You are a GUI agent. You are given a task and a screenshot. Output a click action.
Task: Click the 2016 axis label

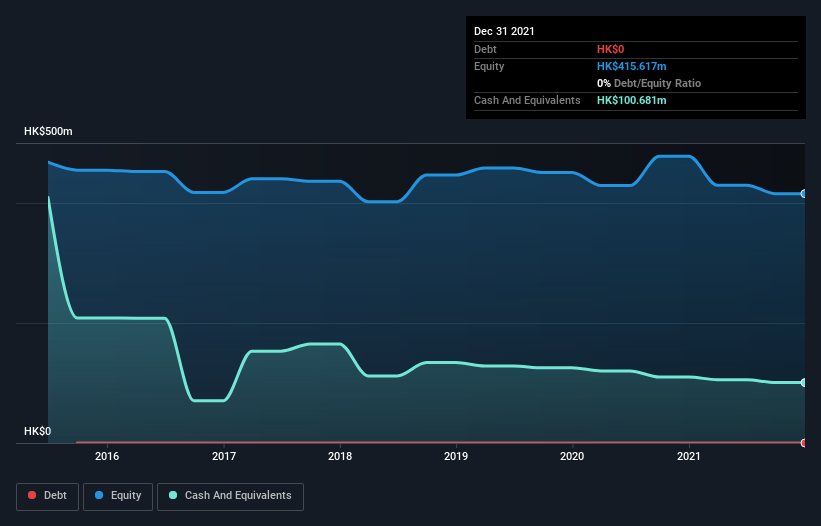pyautogui.click(x=107, y=456)
